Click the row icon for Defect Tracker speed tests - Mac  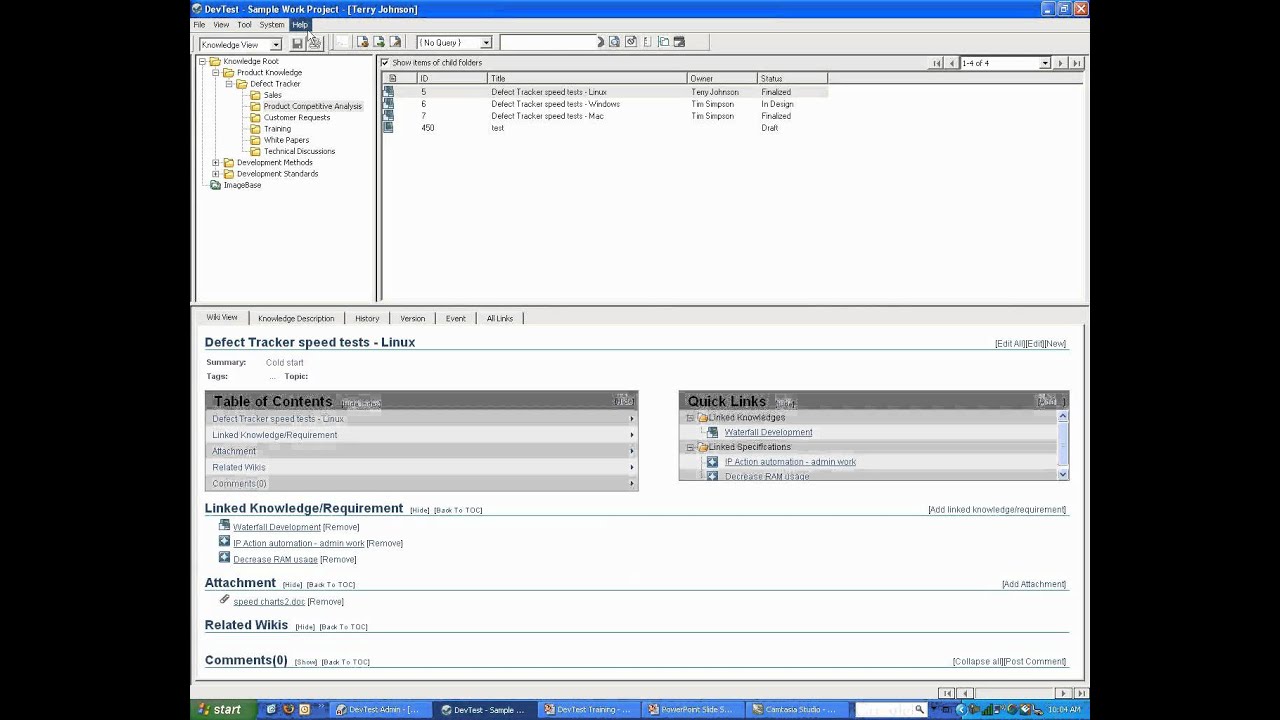(x=389, y=116)
